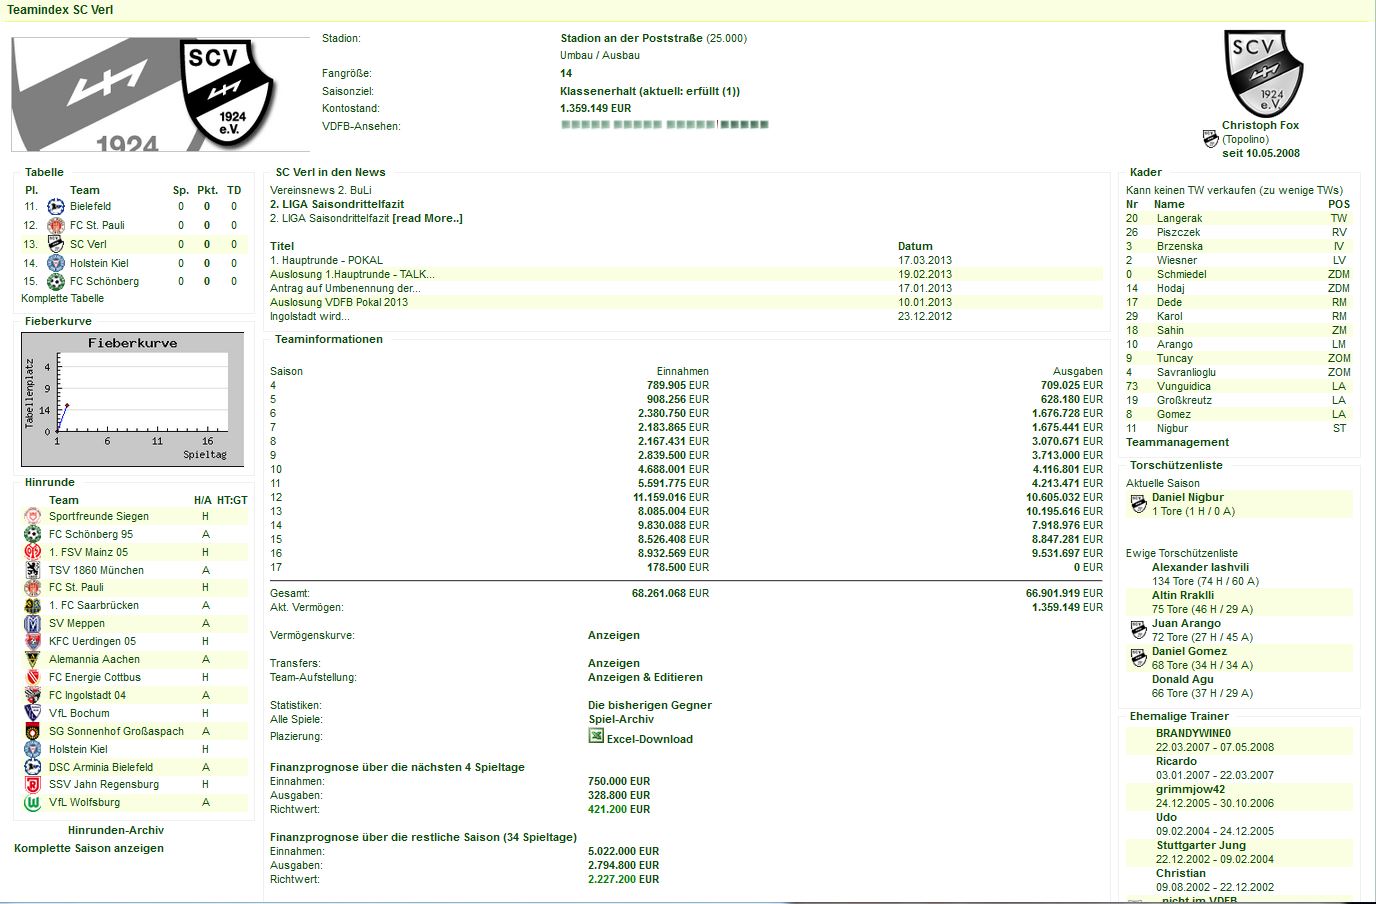Click the small crest beside Daniel Nigbur's goals
This screenshot has width=1376, height=904.
[1138, 504]
